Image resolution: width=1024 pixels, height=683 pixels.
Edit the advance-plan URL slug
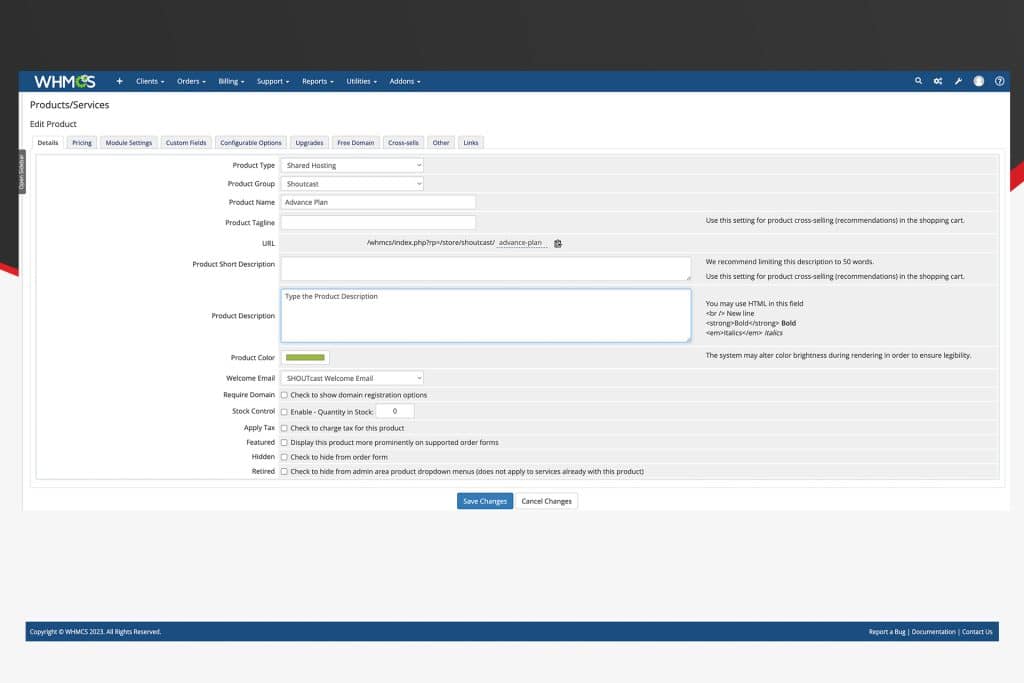coord(520,243)
